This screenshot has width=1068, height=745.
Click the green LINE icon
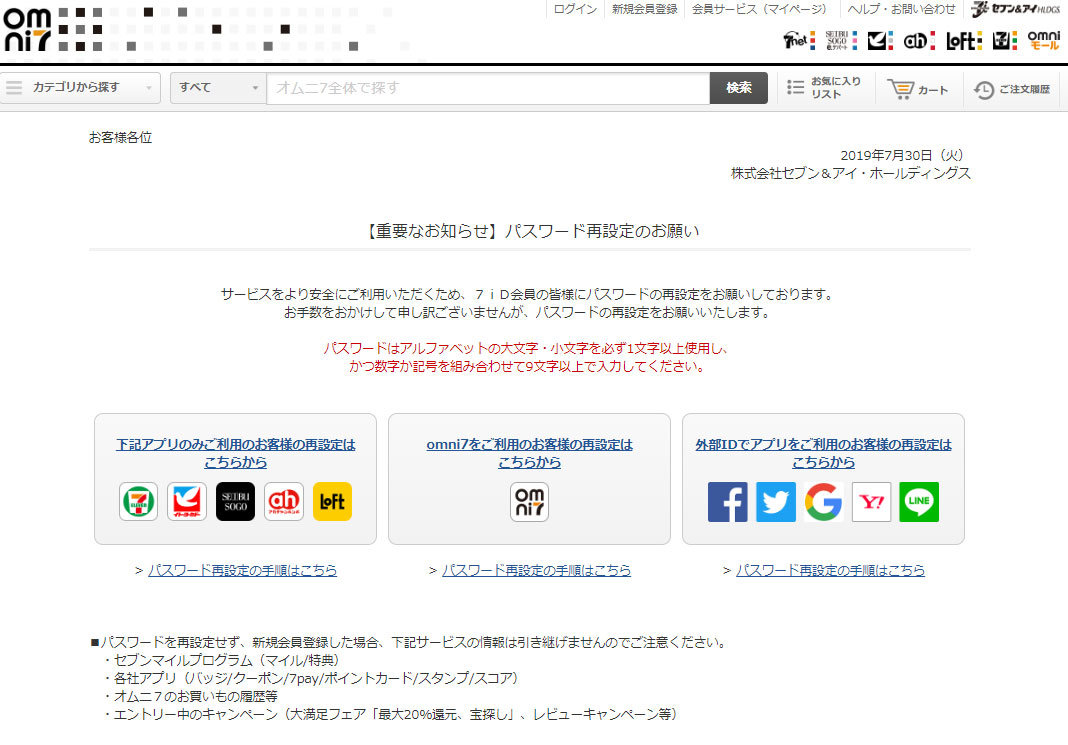pos(919,502)
